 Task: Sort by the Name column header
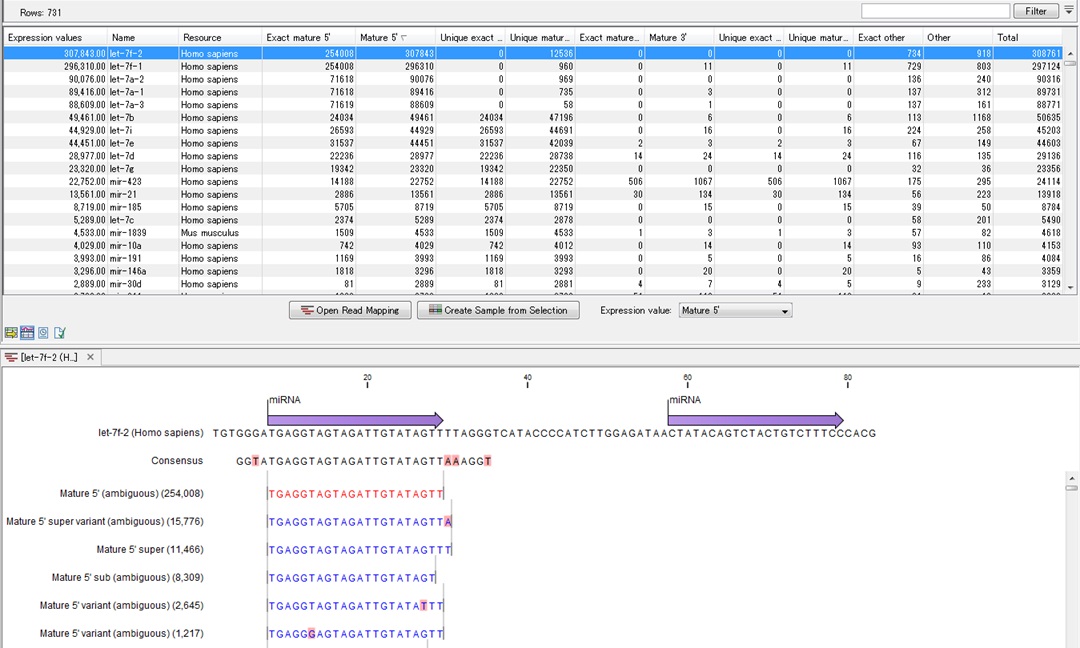pyautogui.click(x=143, y=37)
